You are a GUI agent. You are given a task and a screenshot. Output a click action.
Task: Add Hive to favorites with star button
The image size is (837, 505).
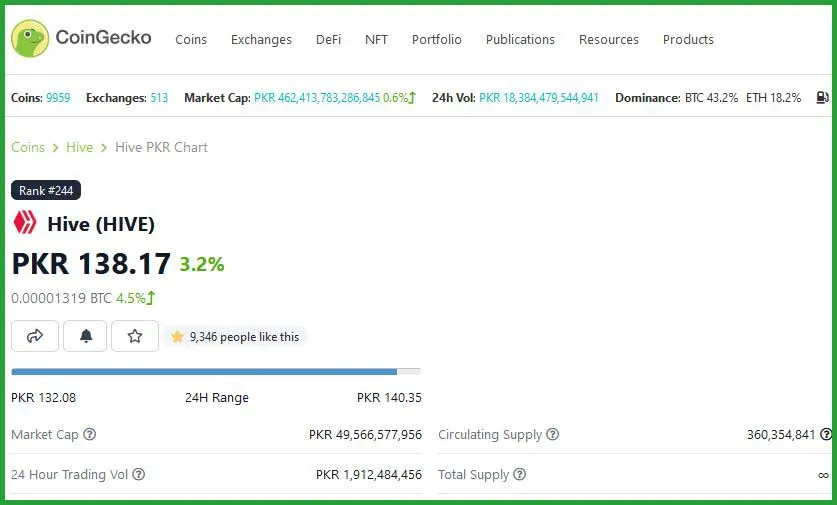pyautogui.click(x=135, y=336)
